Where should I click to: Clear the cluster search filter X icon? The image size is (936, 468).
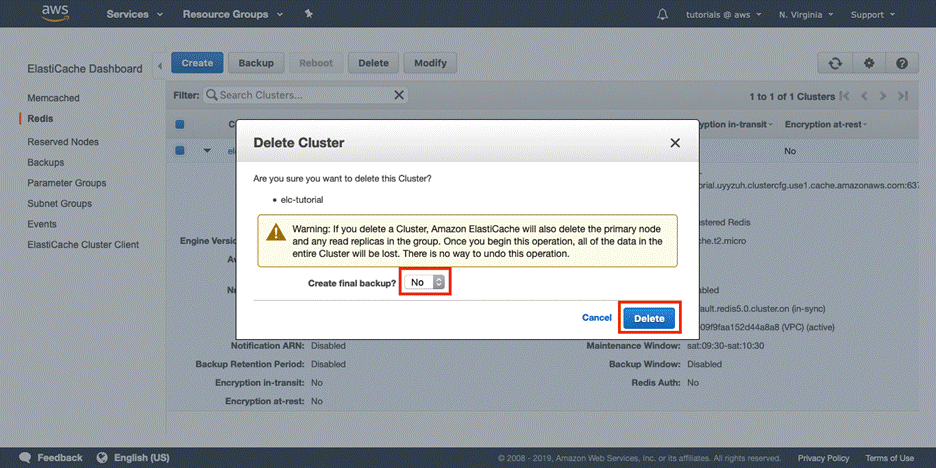point(399,95)
